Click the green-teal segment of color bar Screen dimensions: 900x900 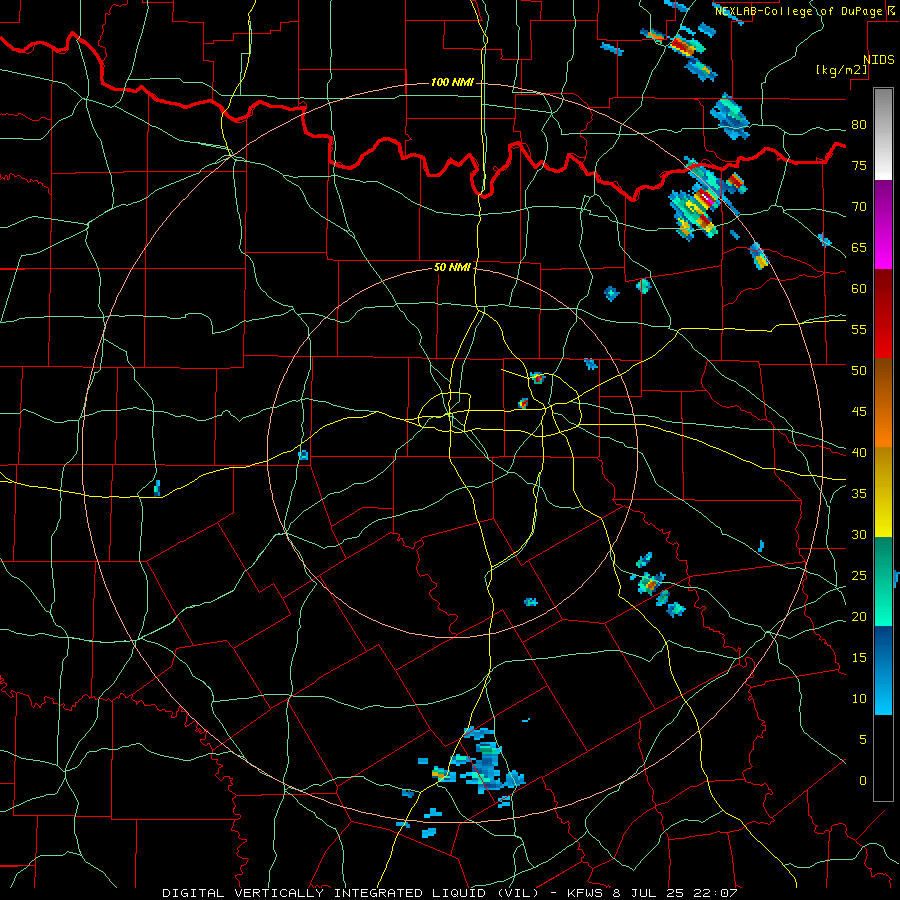(883, 581)
